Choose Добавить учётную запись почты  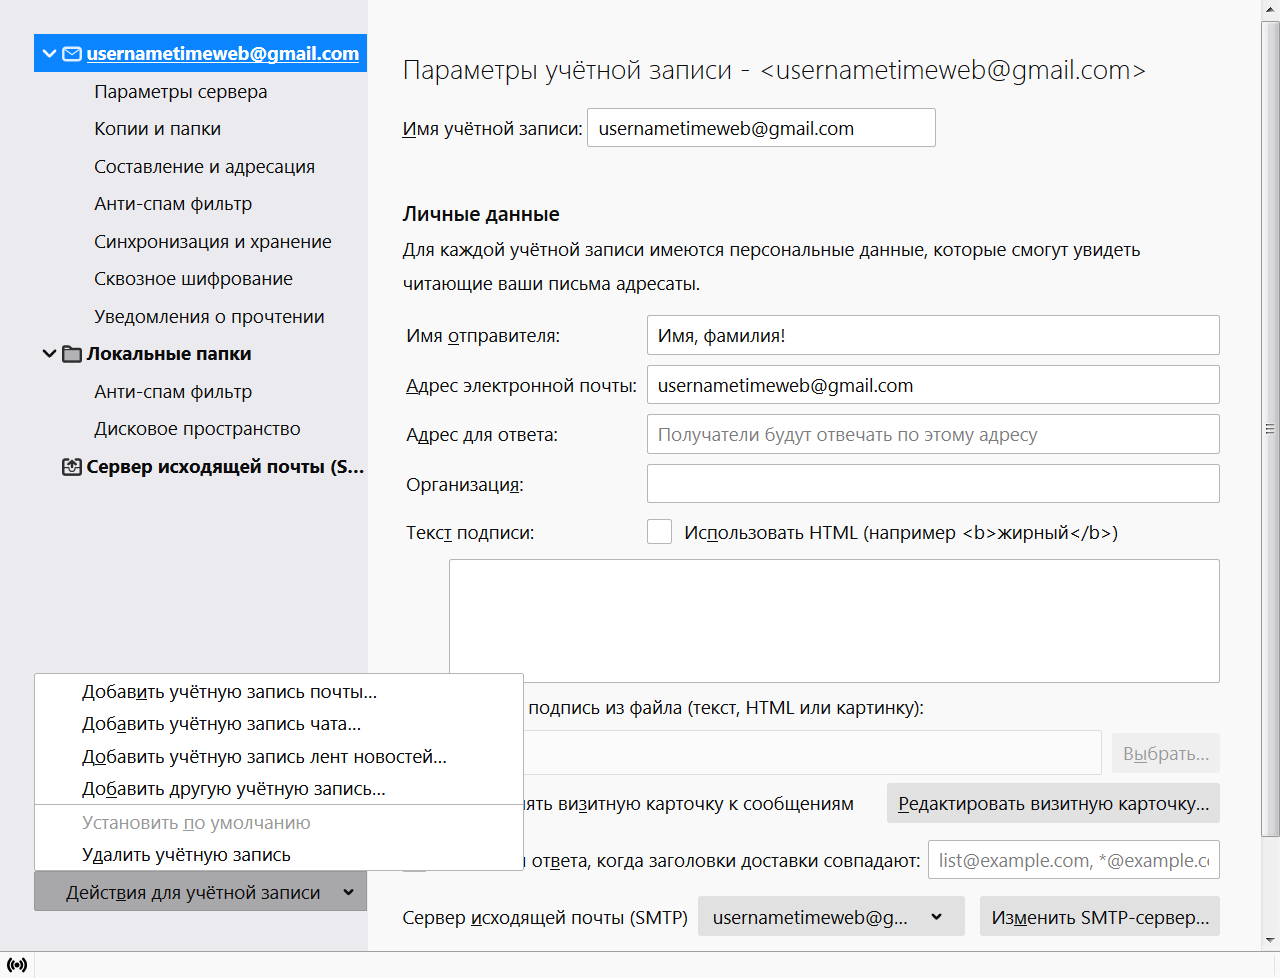229,692
